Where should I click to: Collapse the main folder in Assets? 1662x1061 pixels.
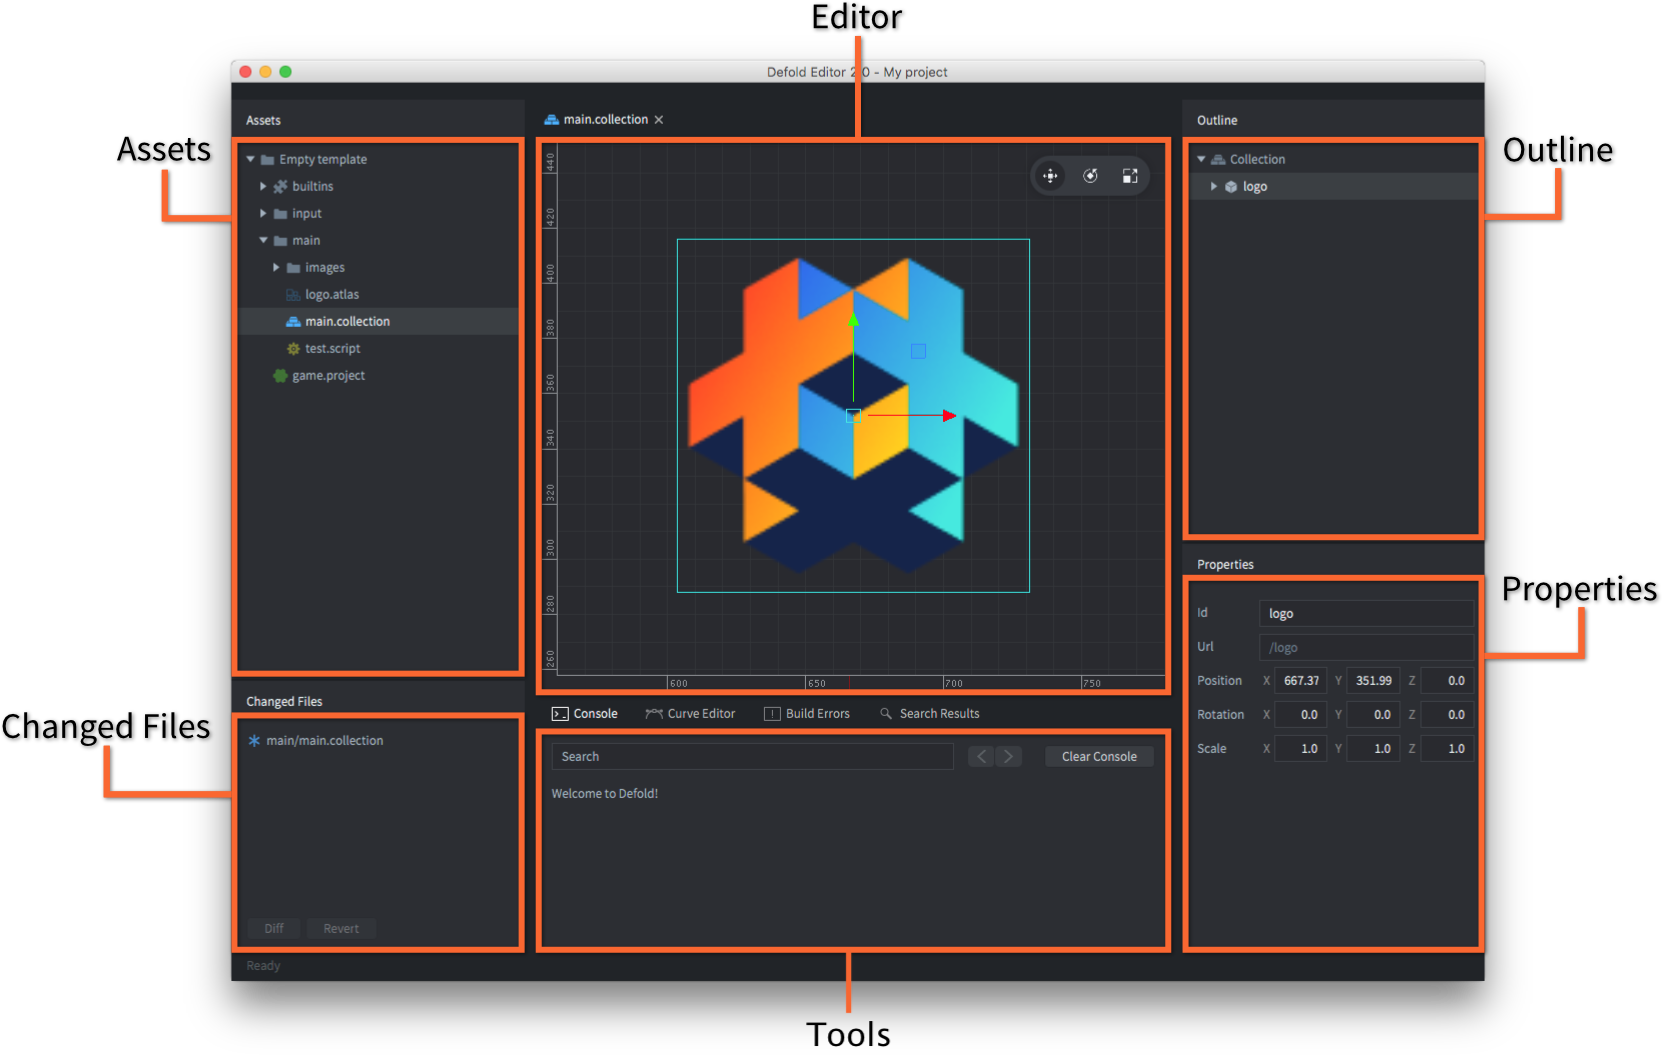263,240
